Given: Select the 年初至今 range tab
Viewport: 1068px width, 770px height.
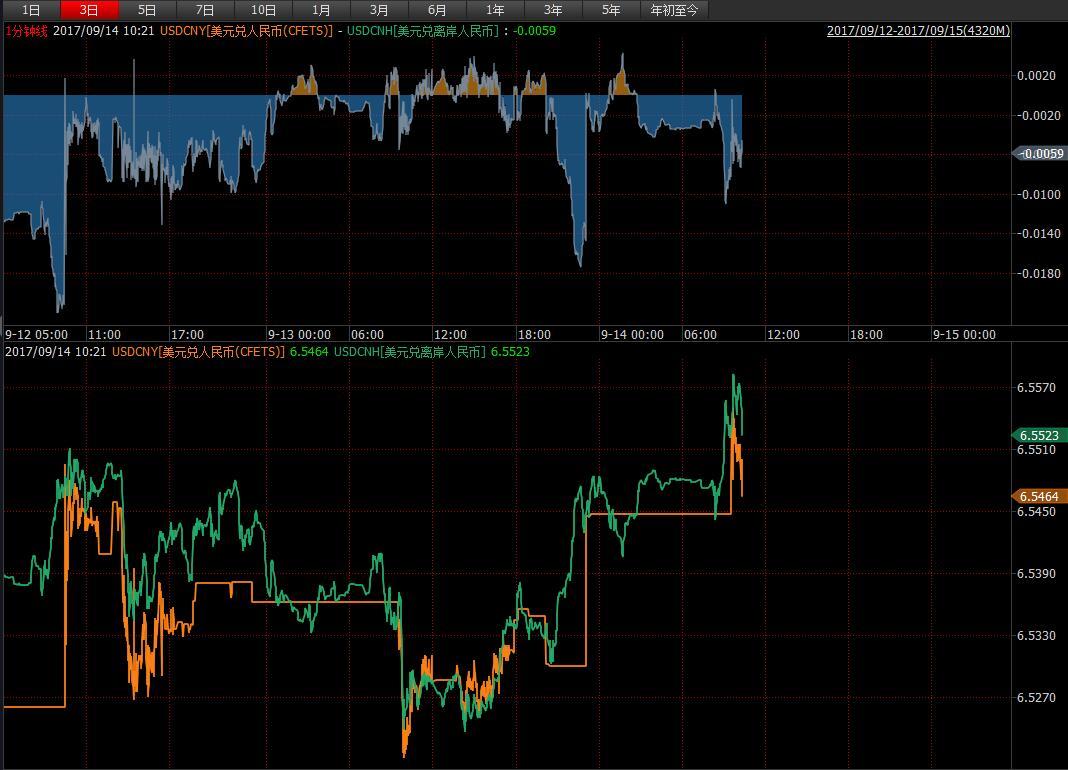Looking at the screenshot, I should coord(674,10).
